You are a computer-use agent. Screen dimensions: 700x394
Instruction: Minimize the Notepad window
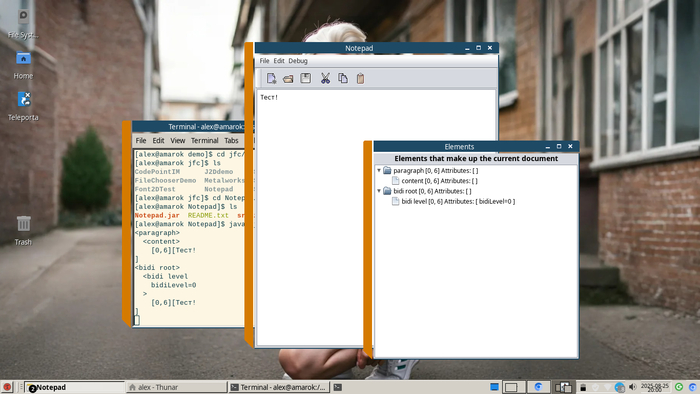[x=467, y=48]
